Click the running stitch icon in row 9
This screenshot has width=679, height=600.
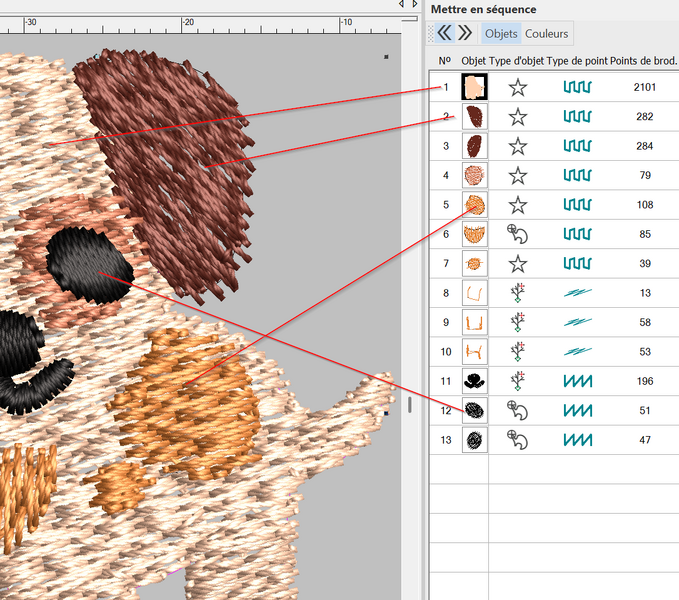577,322
